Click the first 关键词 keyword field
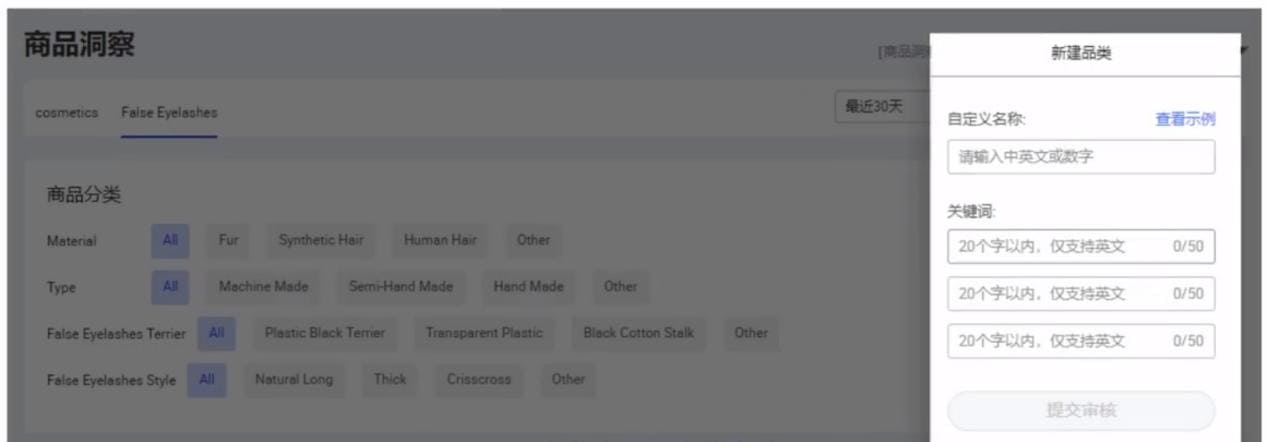This screenshot has width=1267, height=442. click(1081, 246)
